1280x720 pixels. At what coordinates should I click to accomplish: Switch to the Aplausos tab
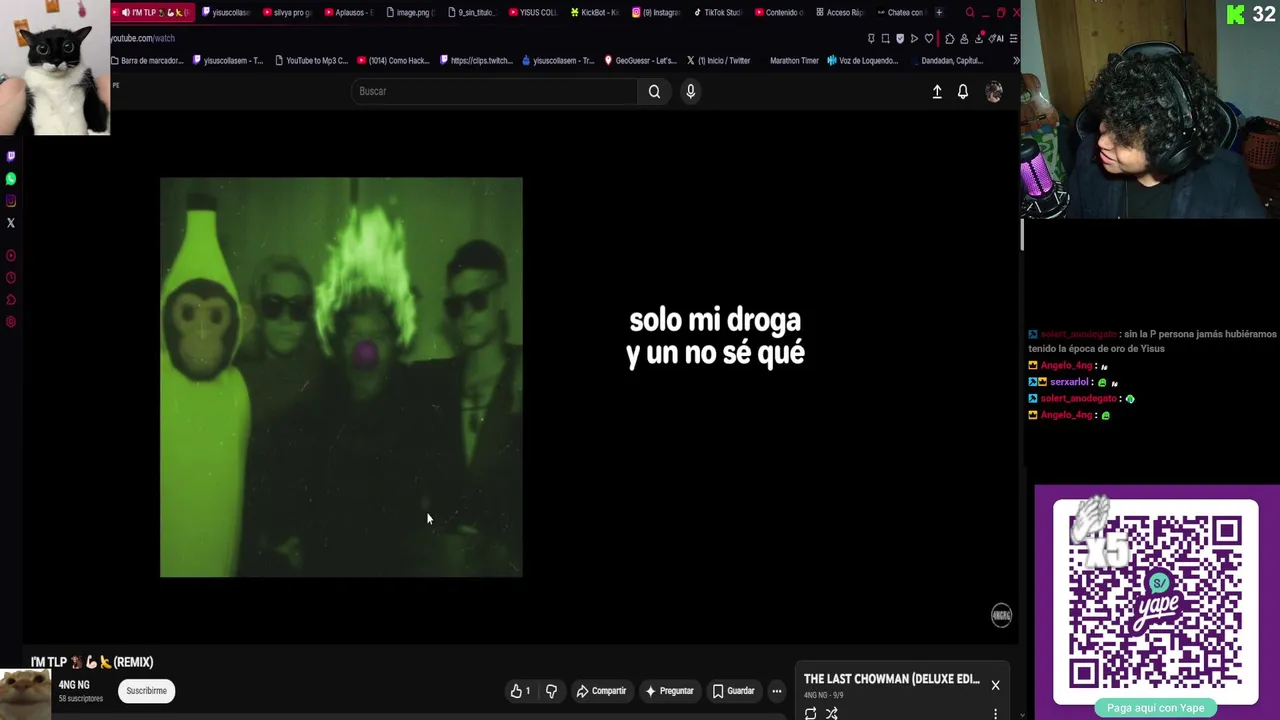348,13
